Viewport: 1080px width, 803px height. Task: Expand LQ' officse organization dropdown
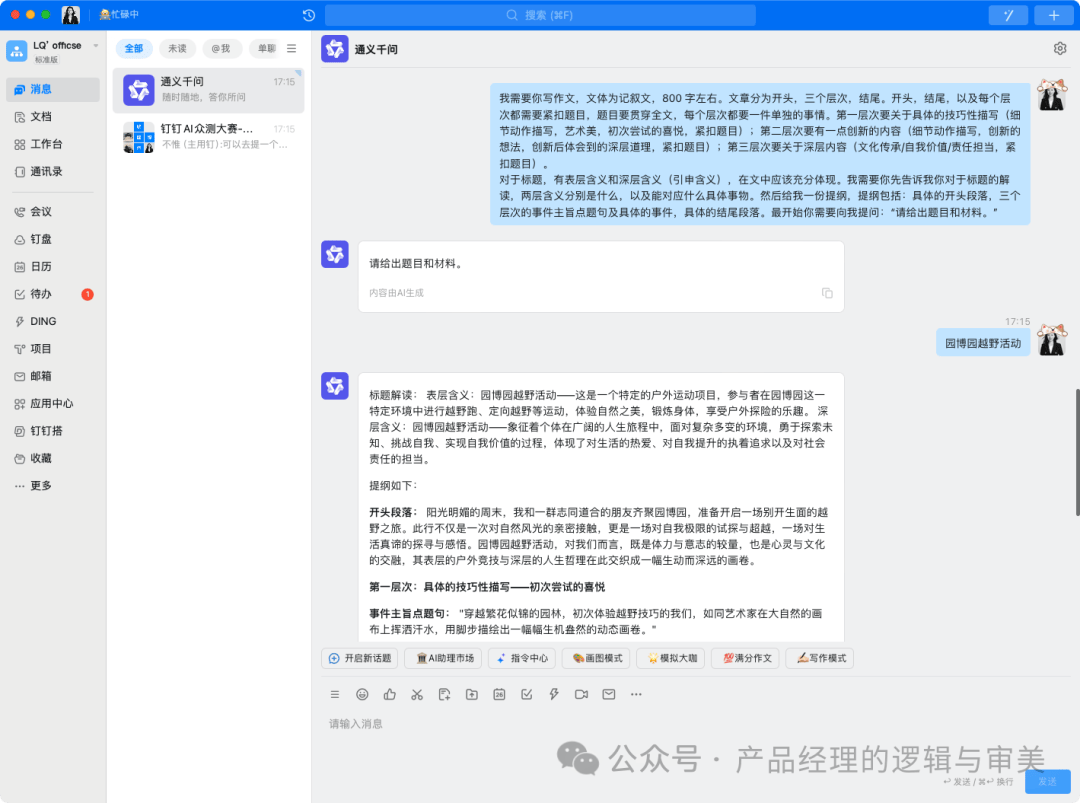tap(96, 45)
